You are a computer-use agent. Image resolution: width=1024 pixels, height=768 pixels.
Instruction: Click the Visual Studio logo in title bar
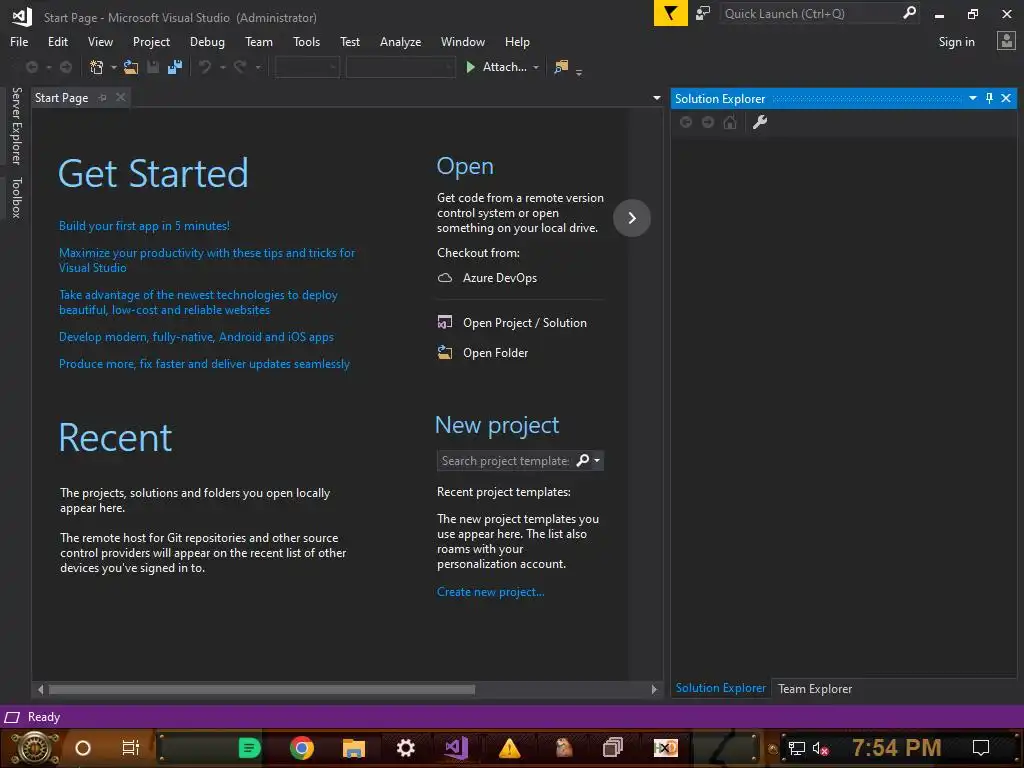point(22,17)
